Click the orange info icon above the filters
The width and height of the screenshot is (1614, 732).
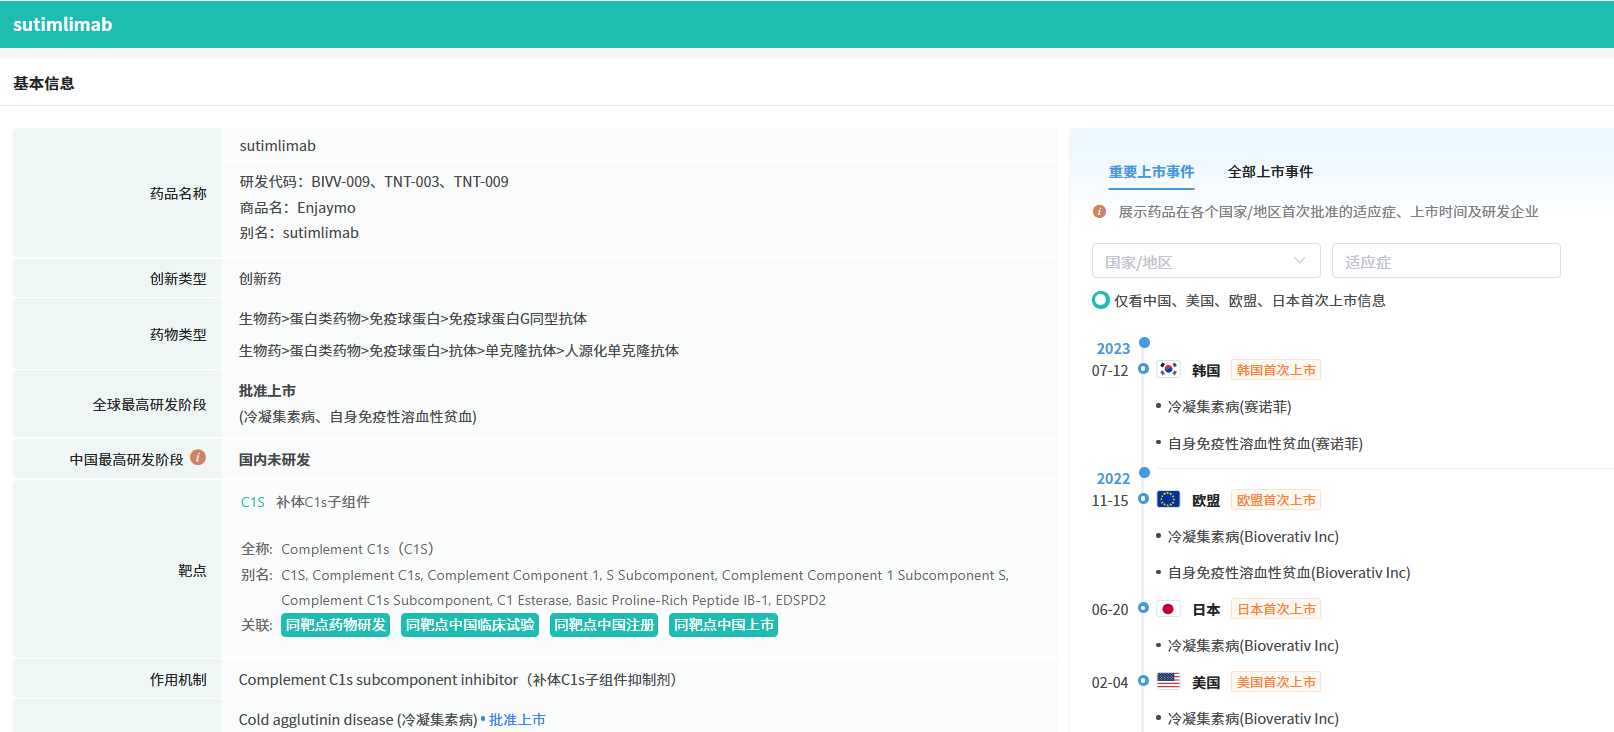click(x=1099, y=212)
